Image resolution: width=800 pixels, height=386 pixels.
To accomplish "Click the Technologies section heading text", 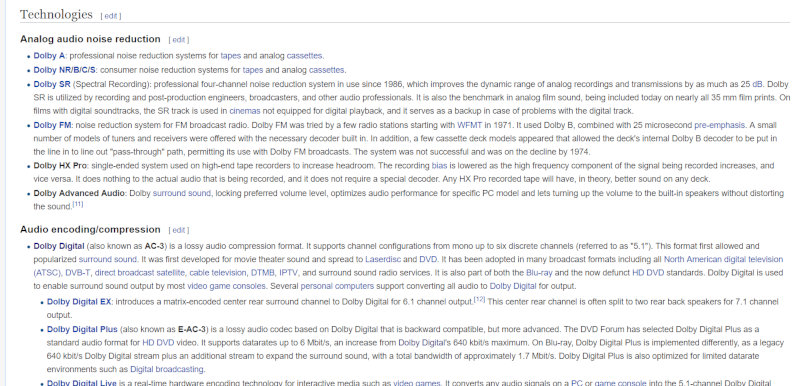I will [x=56, y=14].
